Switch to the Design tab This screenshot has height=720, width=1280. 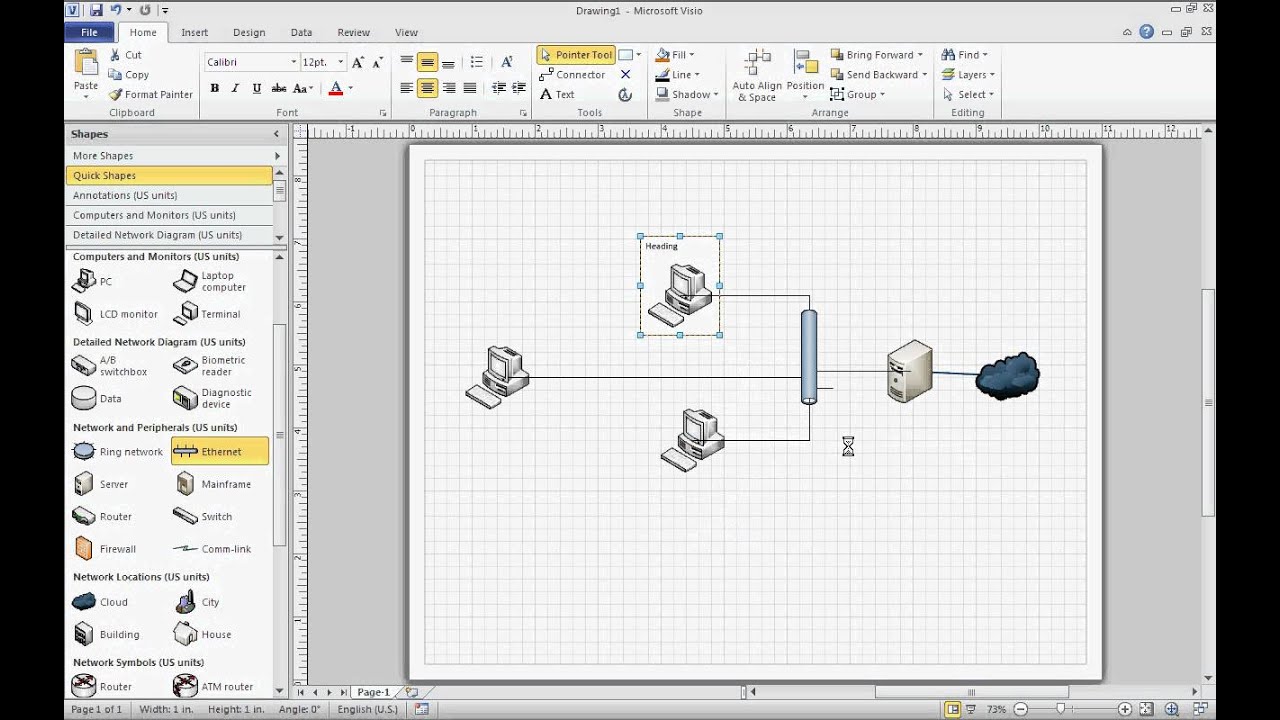pyautogui.click(x=249, y=32)
